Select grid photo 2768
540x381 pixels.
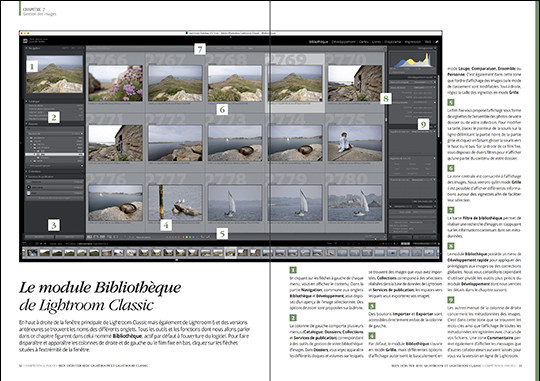click(x=235, y=83)
